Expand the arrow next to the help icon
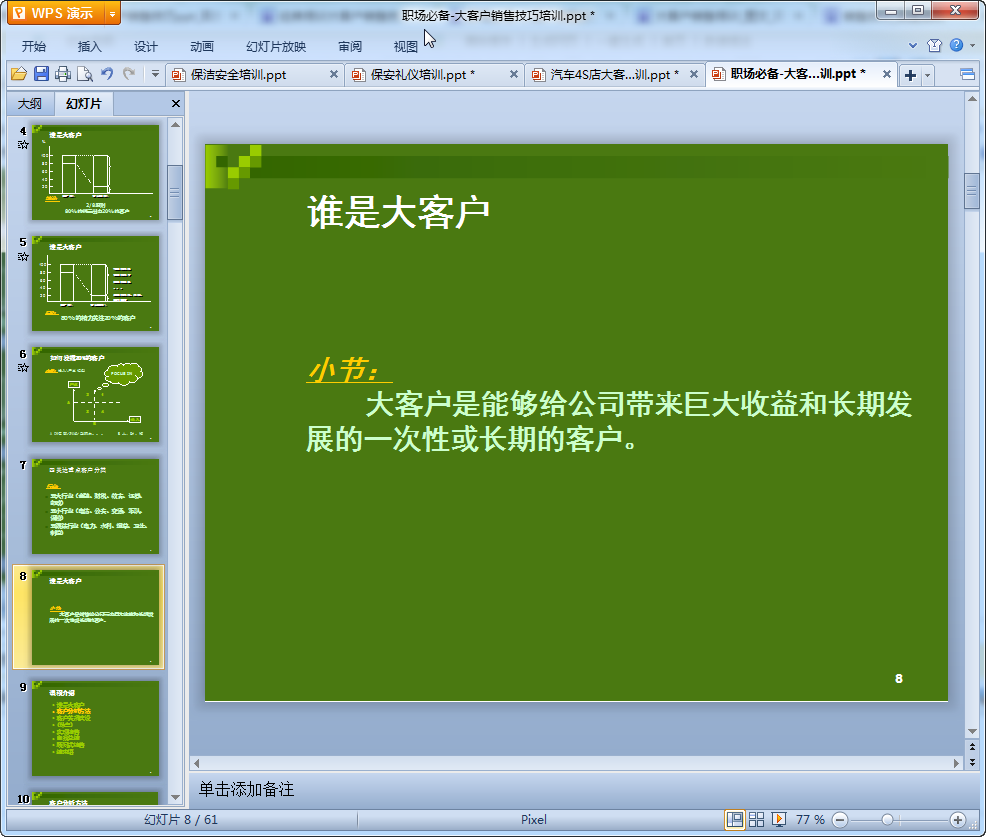The image size is (986, 837). click(x=973, y=45)
